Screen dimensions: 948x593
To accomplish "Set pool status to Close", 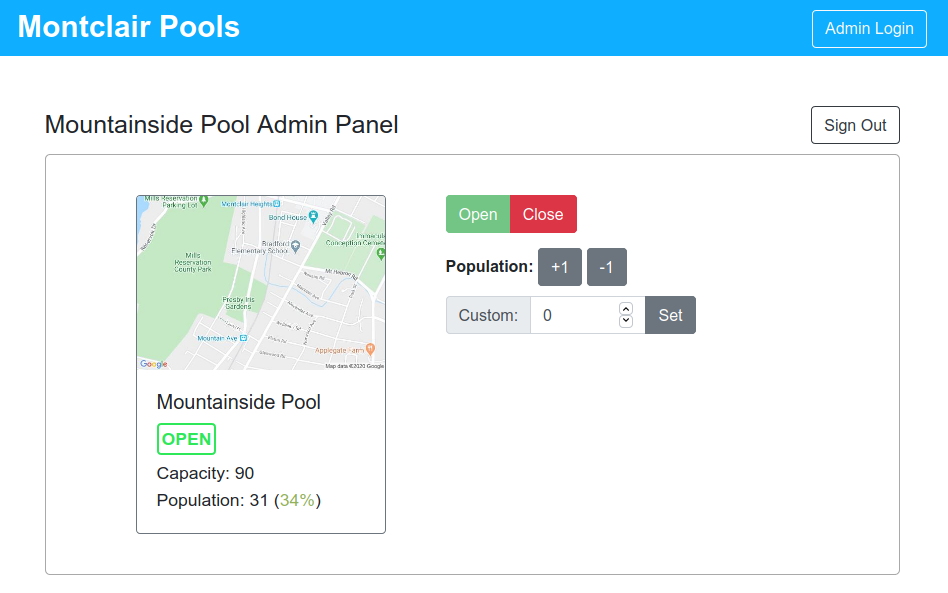I will point(543,214).
